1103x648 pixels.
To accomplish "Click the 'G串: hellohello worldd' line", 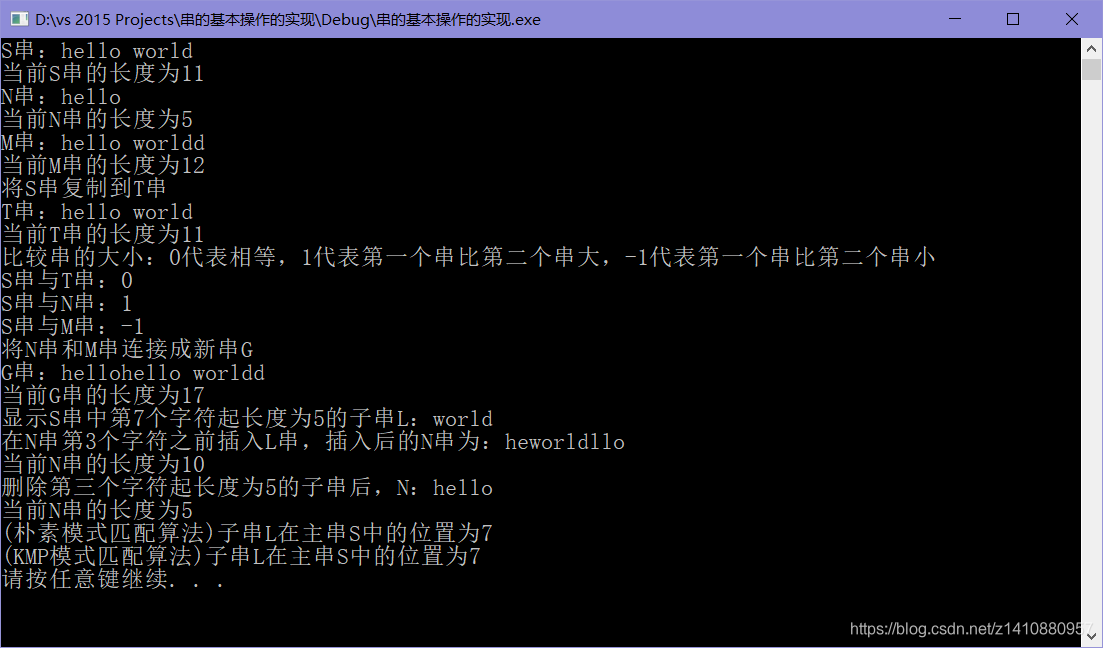I will 133,372.
